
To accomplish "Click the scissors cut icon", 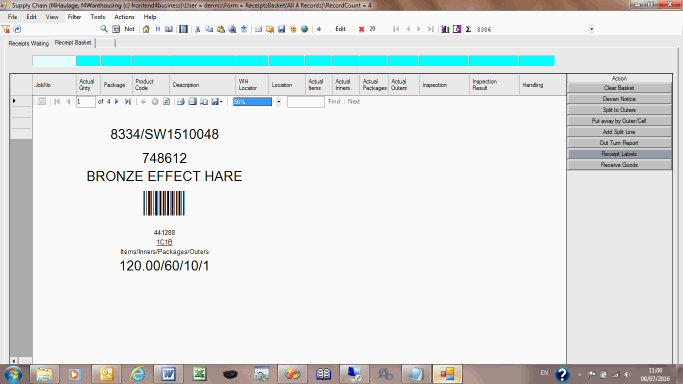I will click(x=198, y=29).
